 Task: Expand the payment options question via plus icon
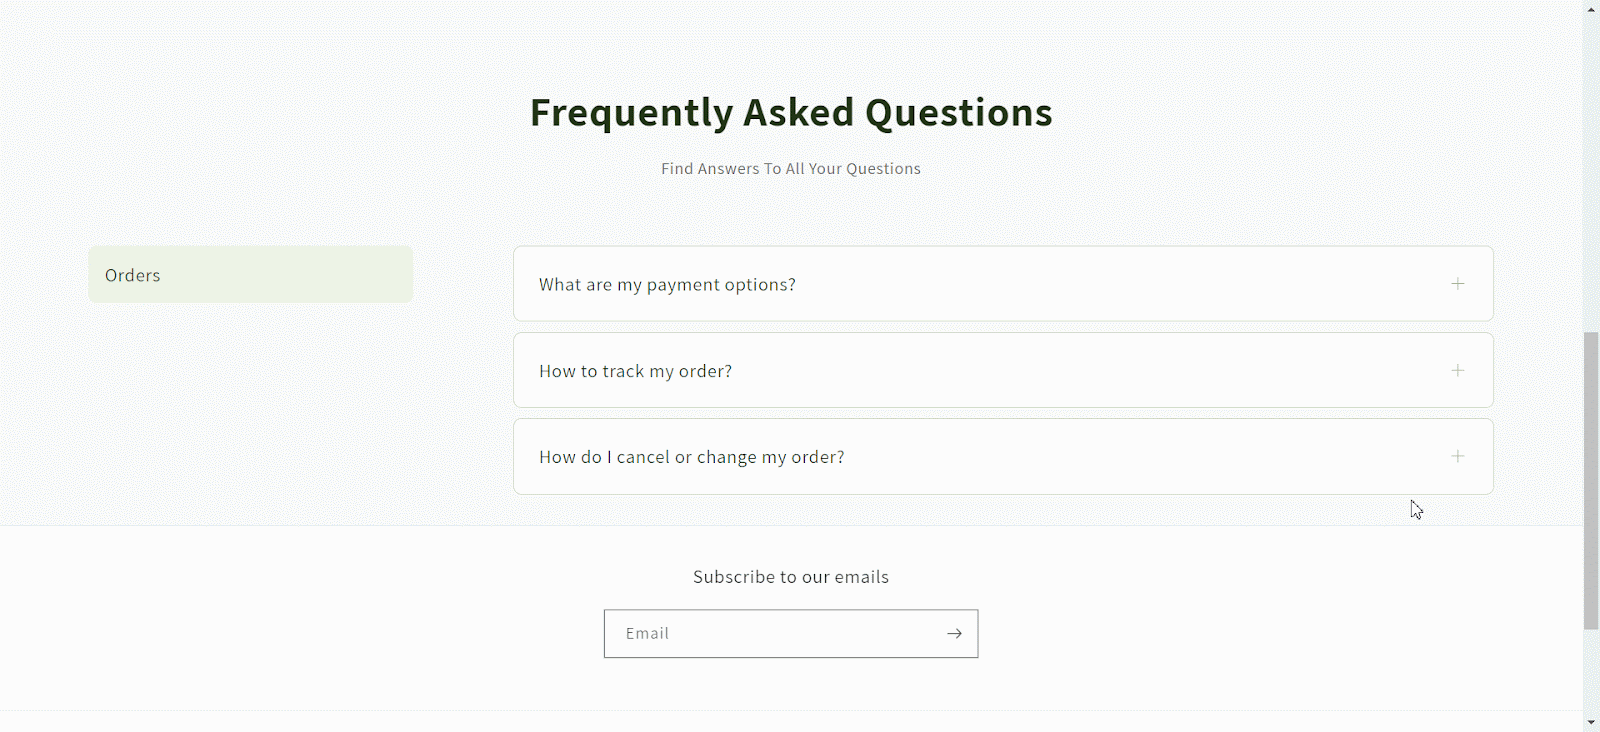click(x=1458, y=284)
